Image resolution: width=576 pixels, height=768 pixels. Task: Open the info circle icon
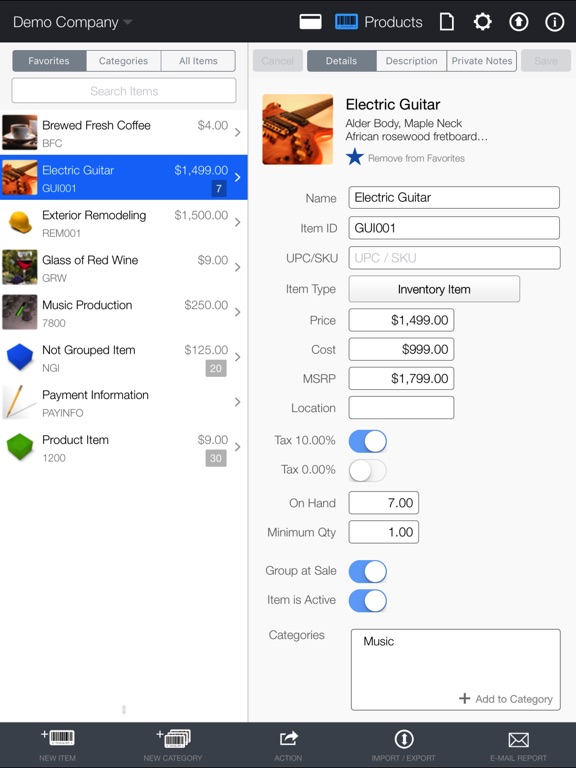click(x=554, y=22)
